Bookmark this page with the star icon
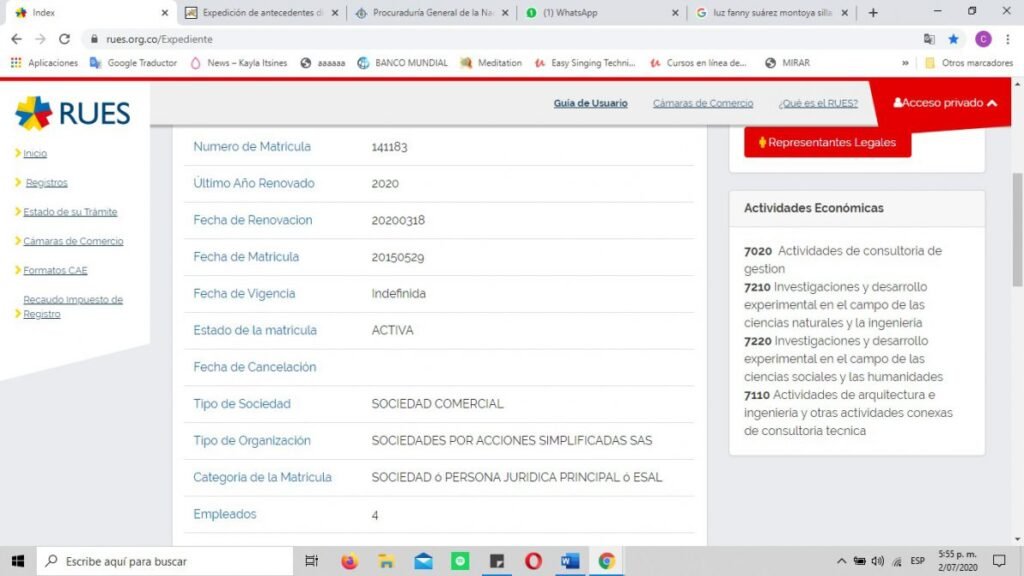 (x=954, y=39)
